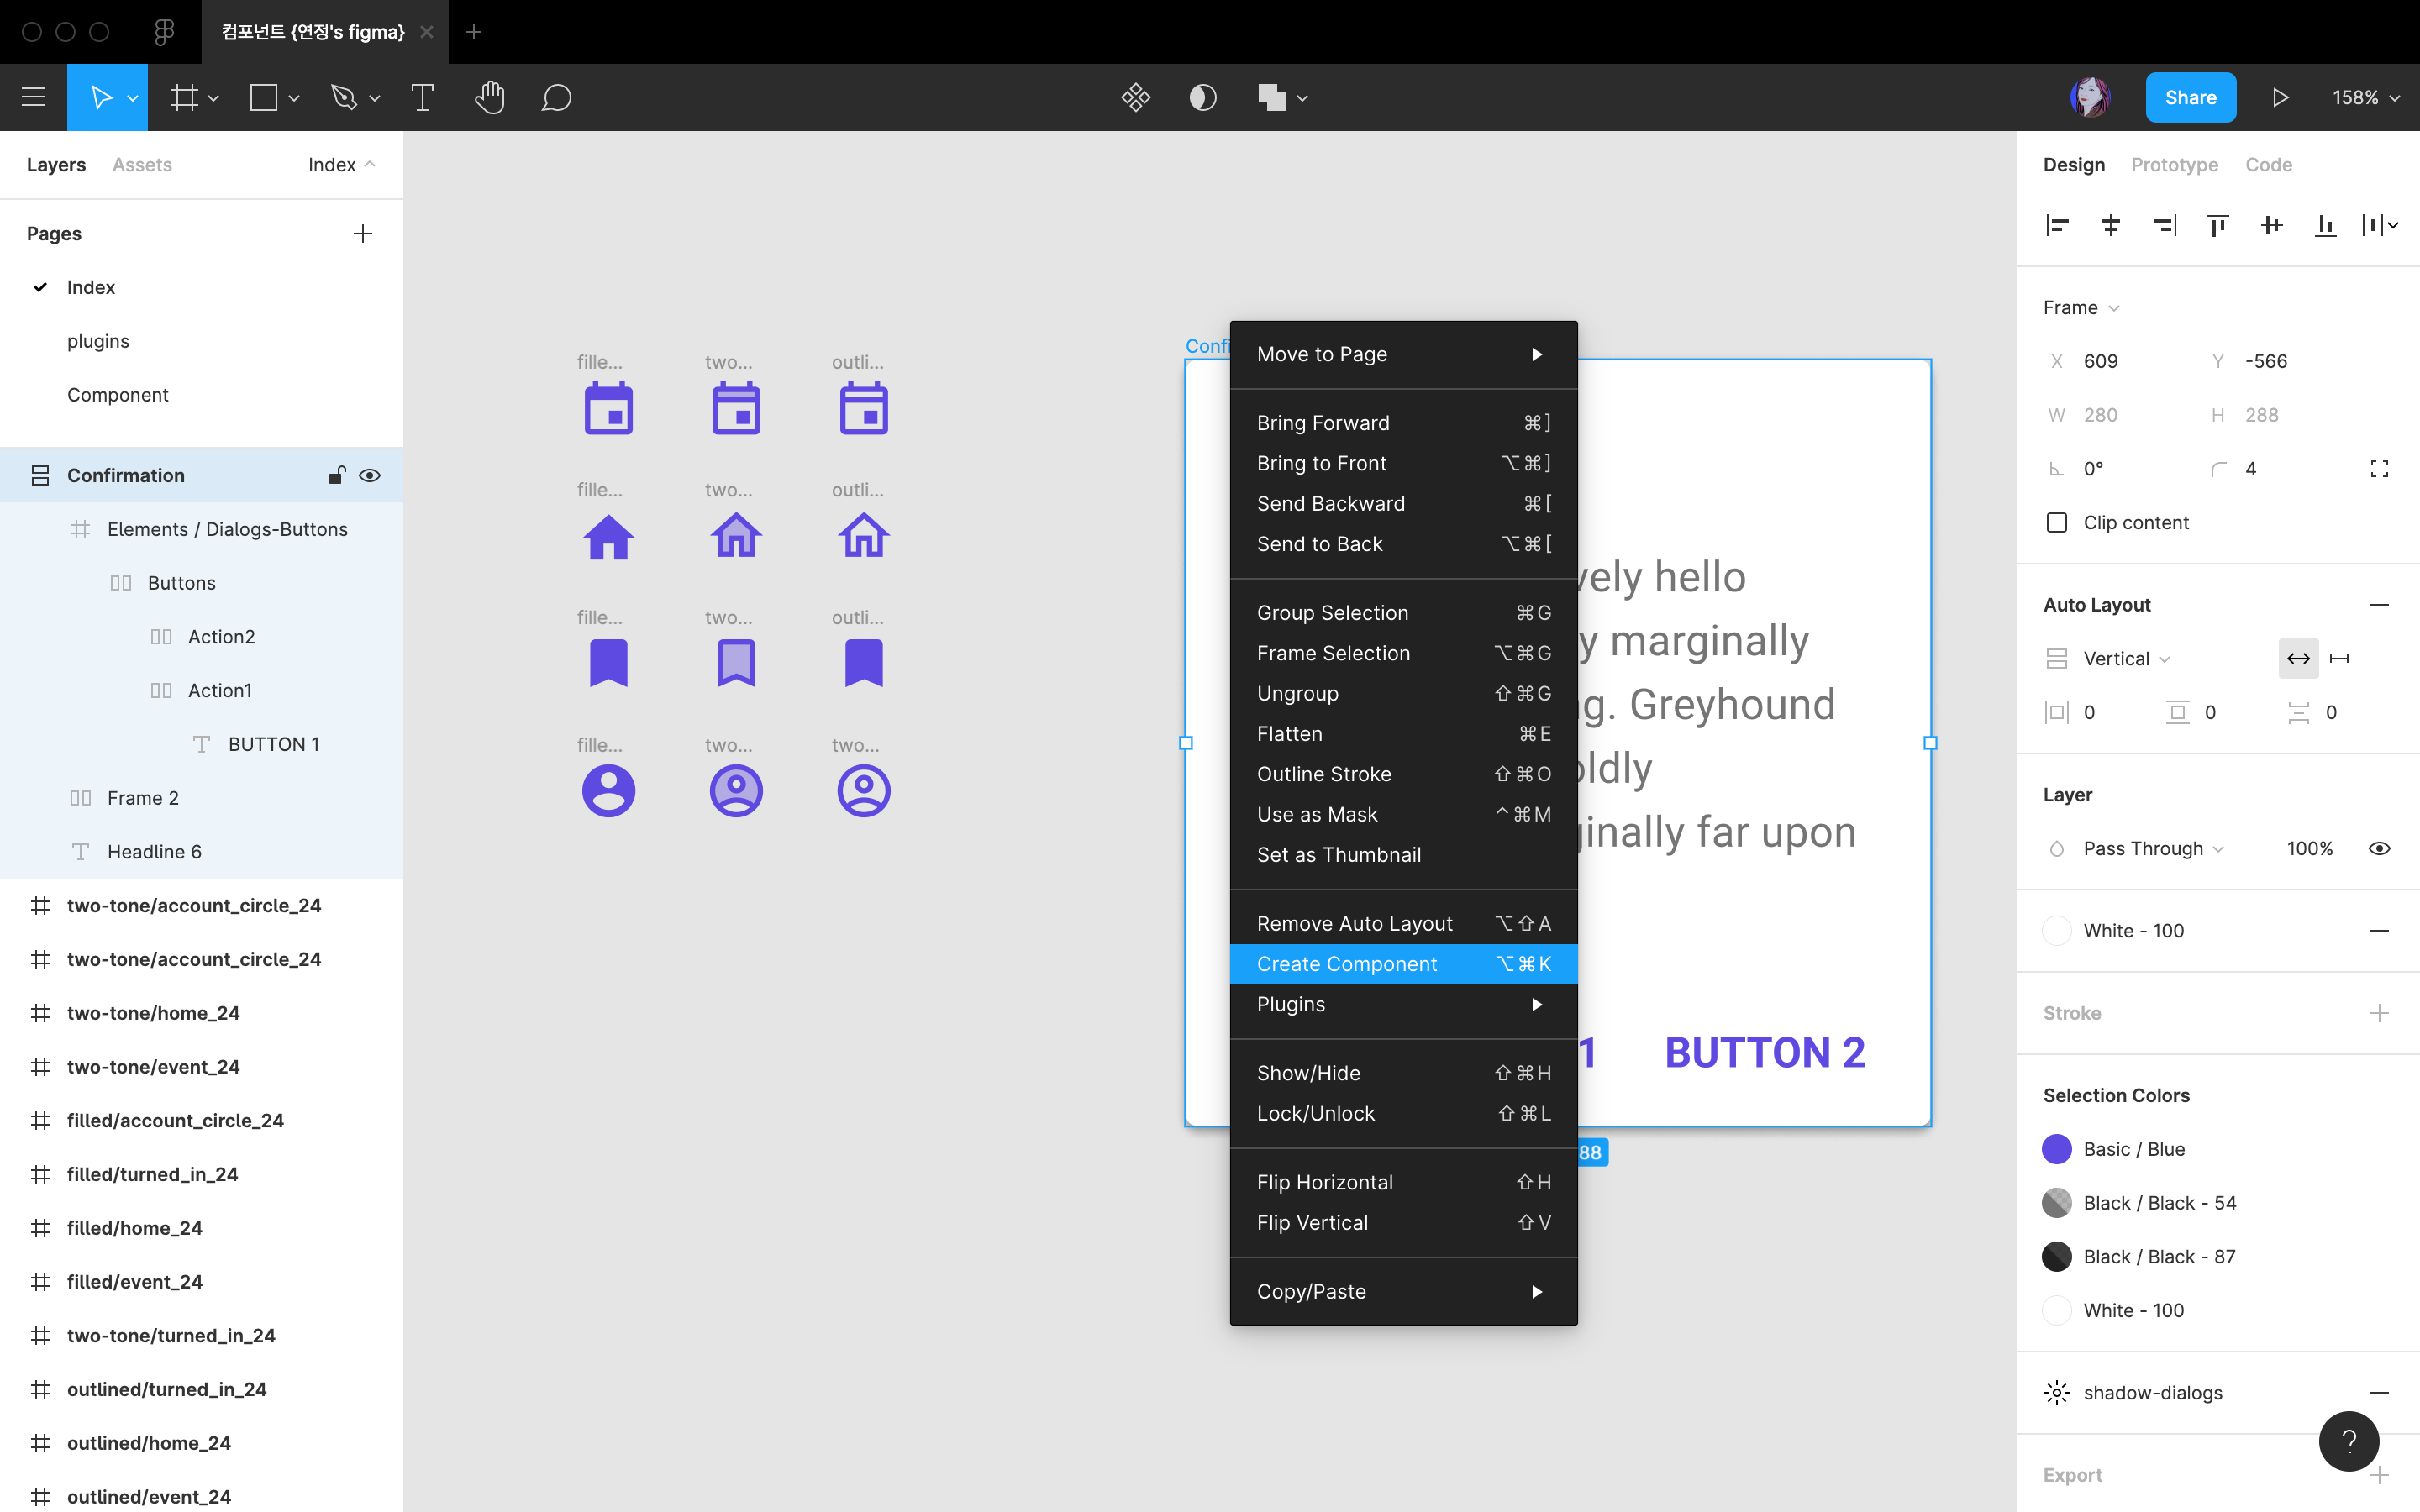Switch to the Code tab
Viewport: 2420px width, 1512px height.
pyautogui.click(x=2268, y=165)
